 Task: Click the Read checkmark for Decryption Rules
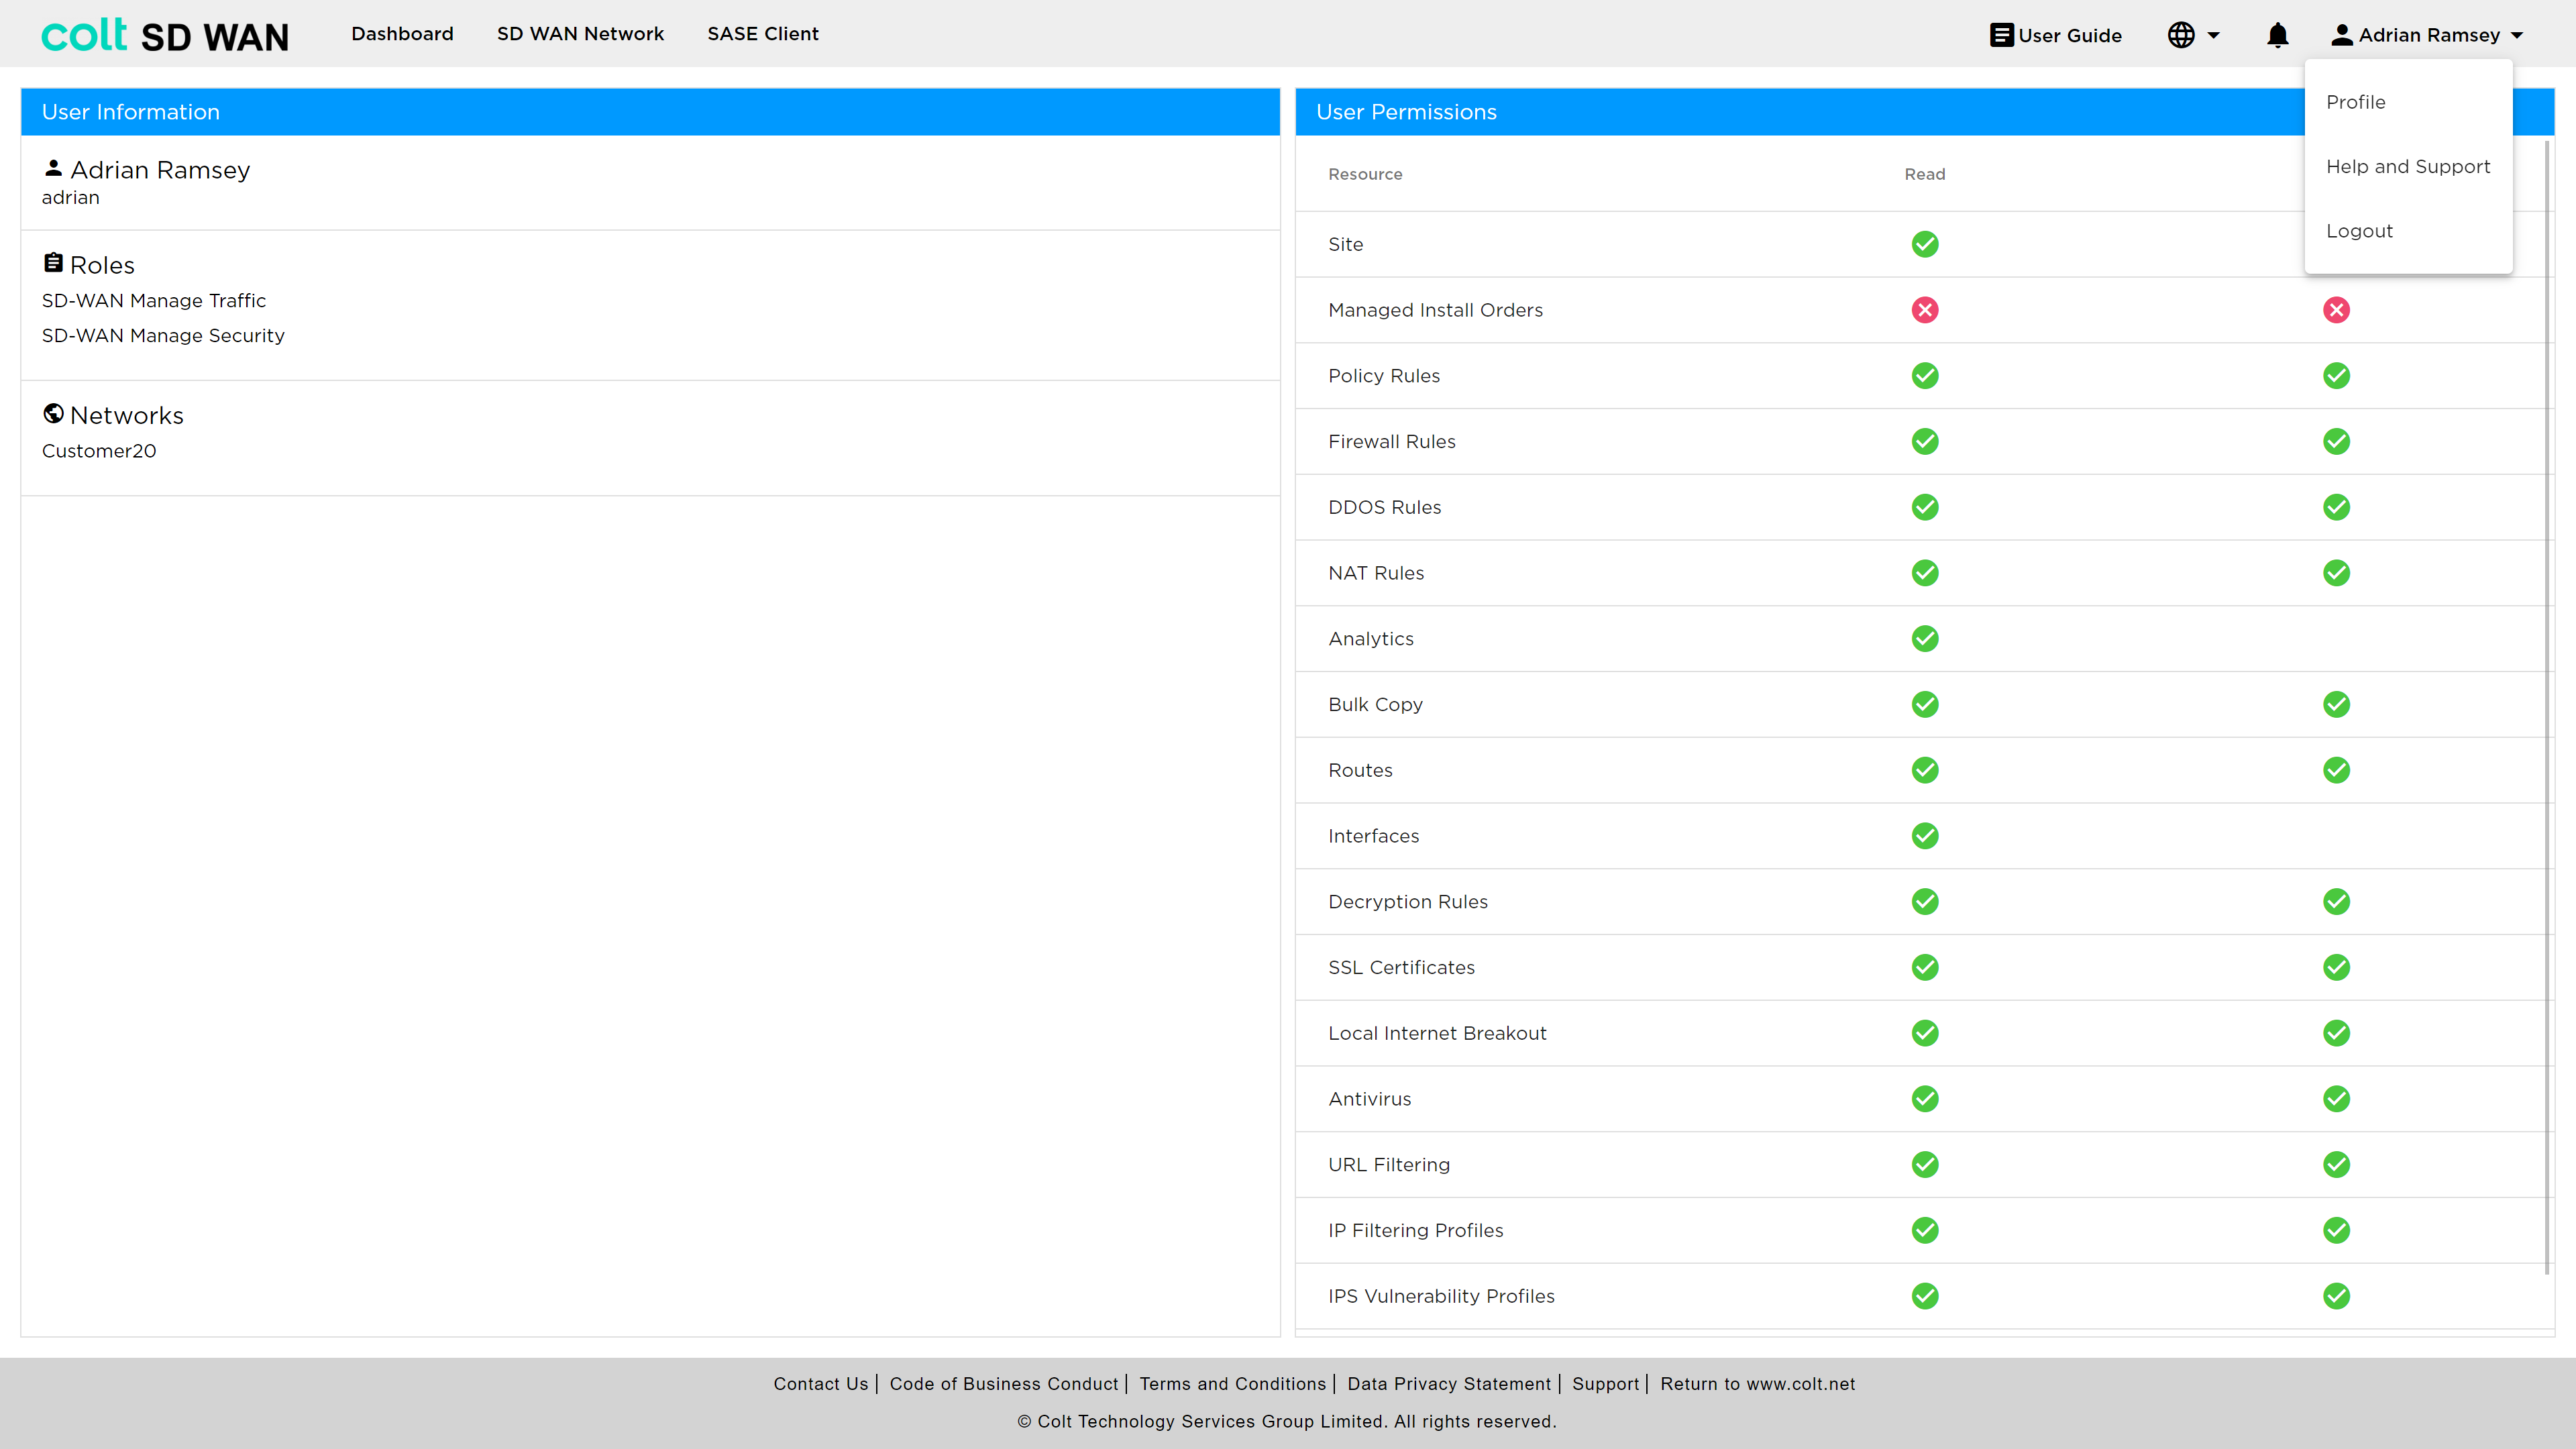[1925, 902]
